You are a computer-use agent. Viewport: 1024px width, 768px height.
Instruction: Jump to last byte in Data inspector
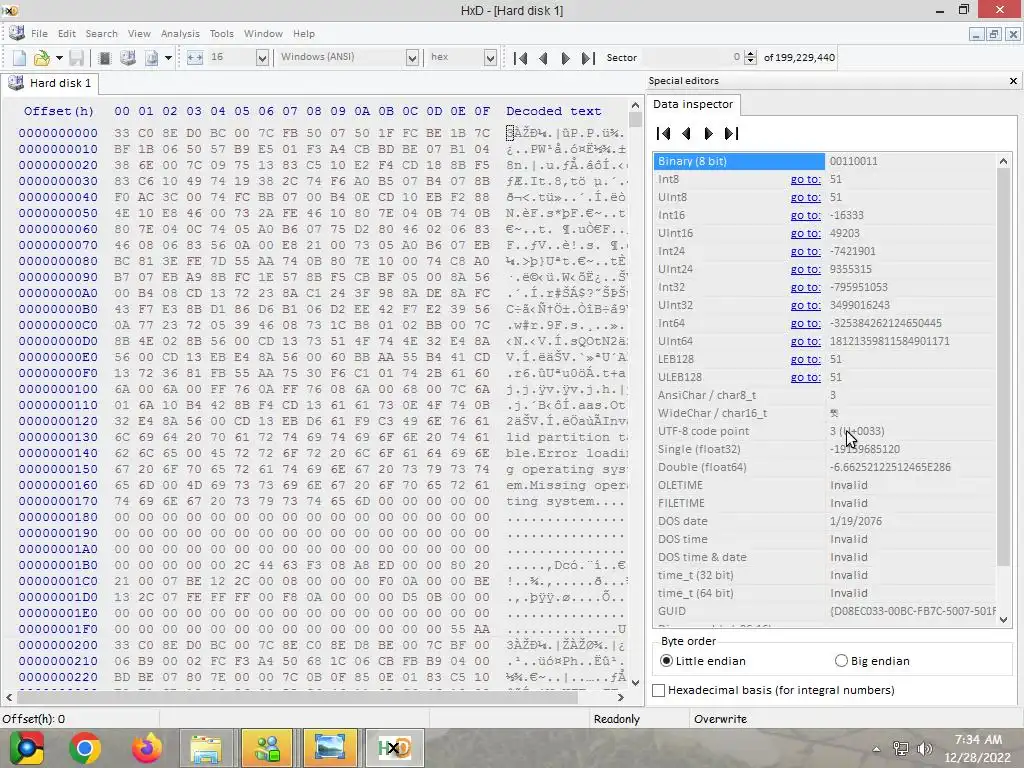[731, 134]
